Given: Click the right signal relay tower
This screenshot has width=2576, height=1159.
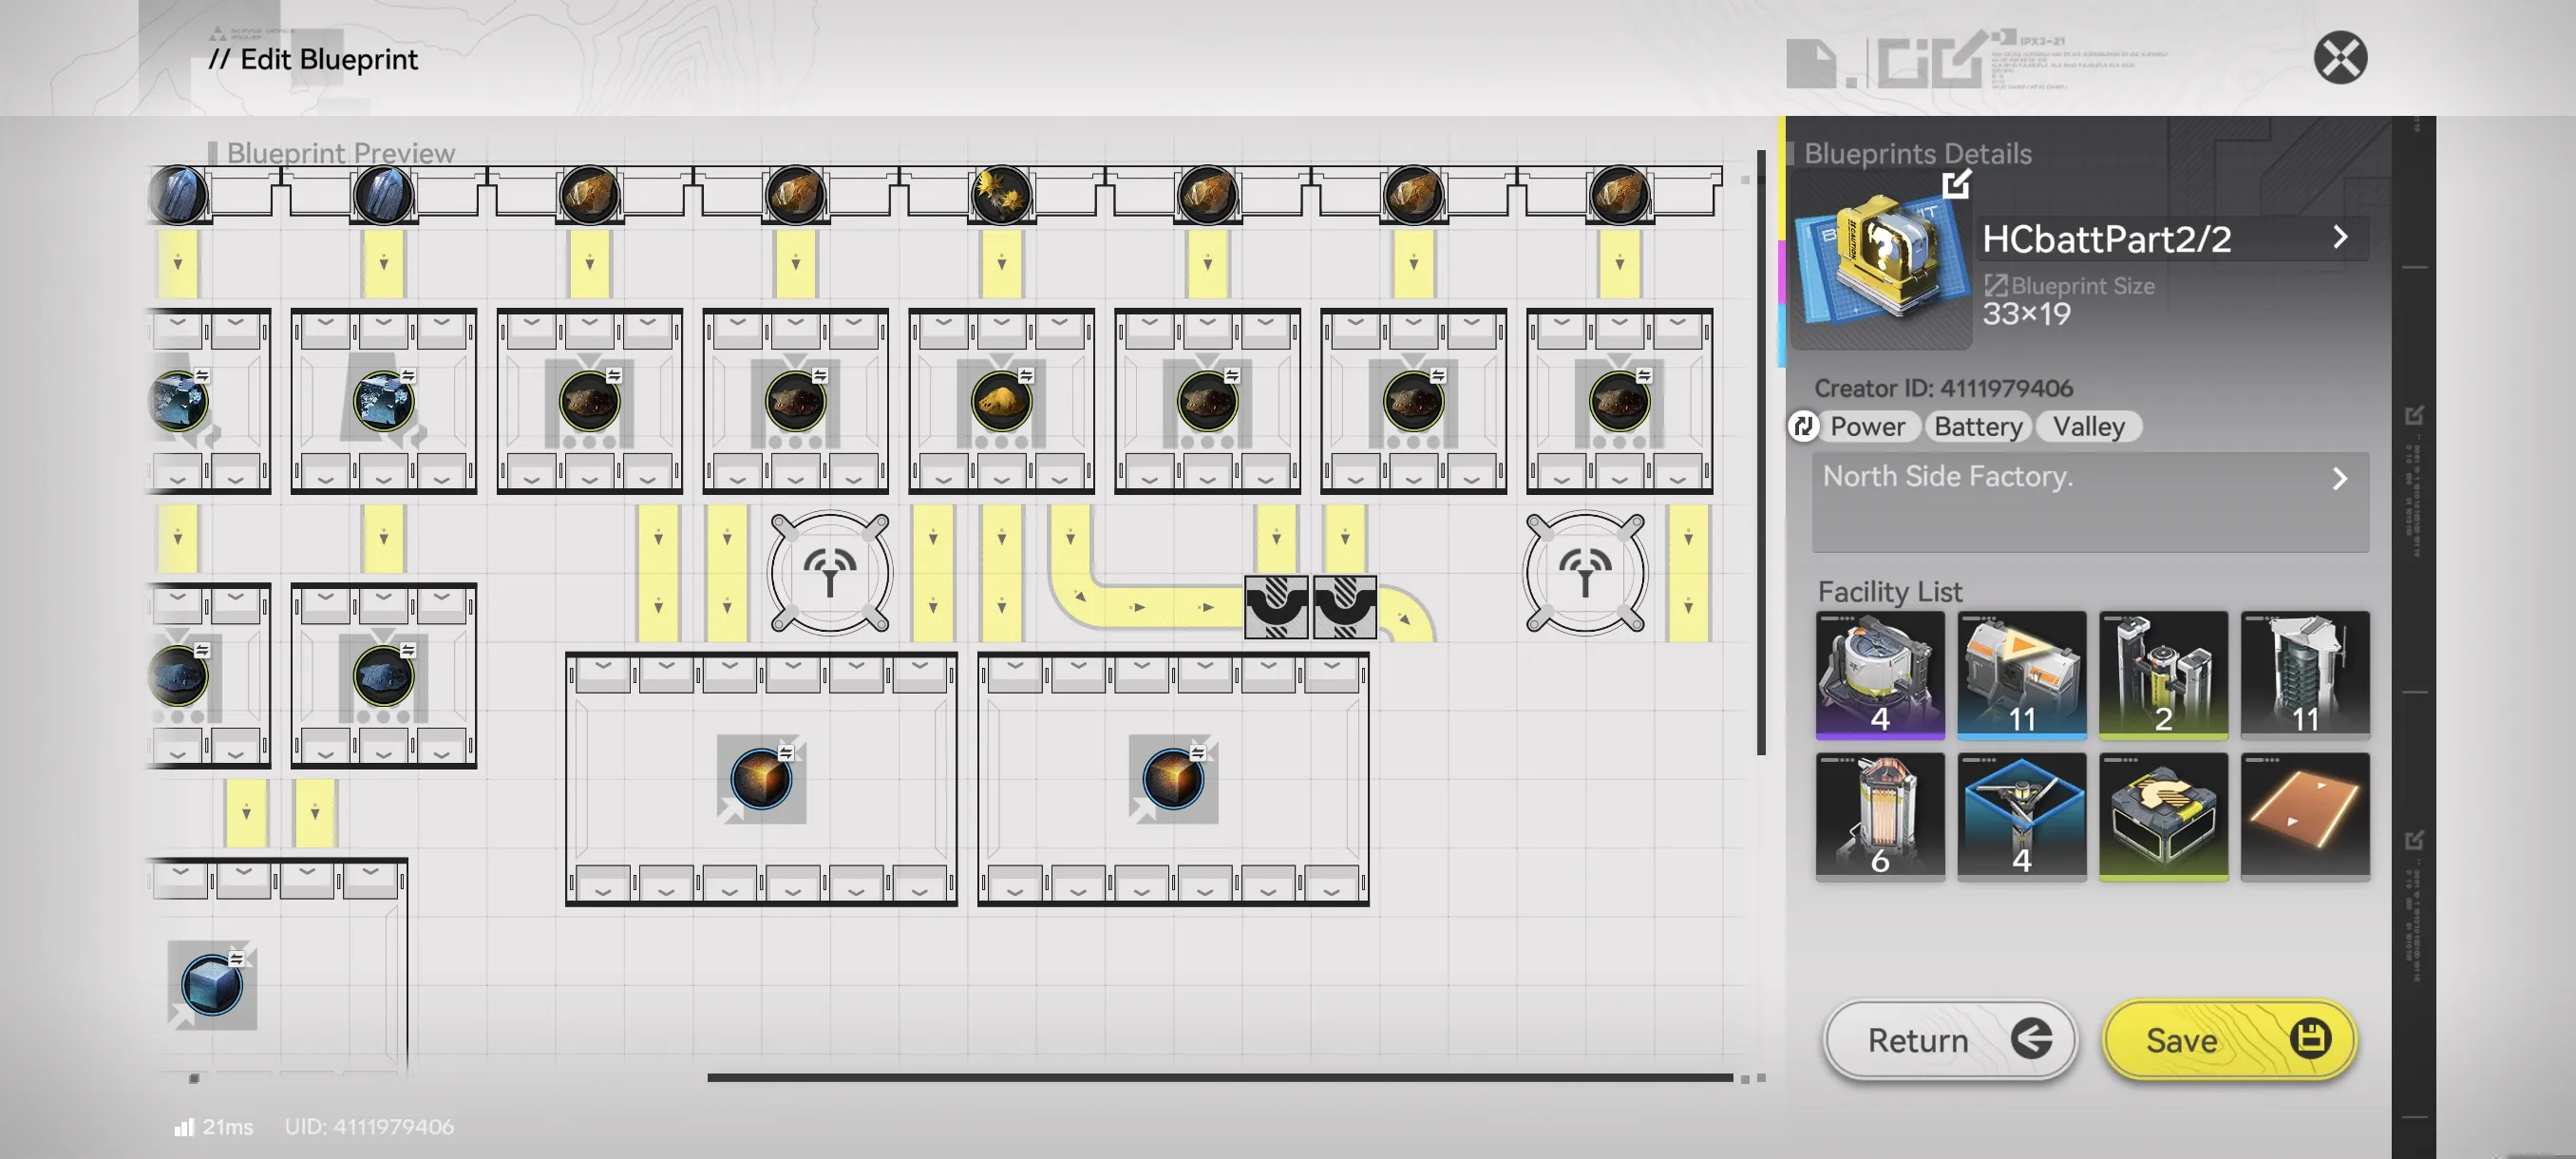Looking at the screenshot, I should point(1584,573).
